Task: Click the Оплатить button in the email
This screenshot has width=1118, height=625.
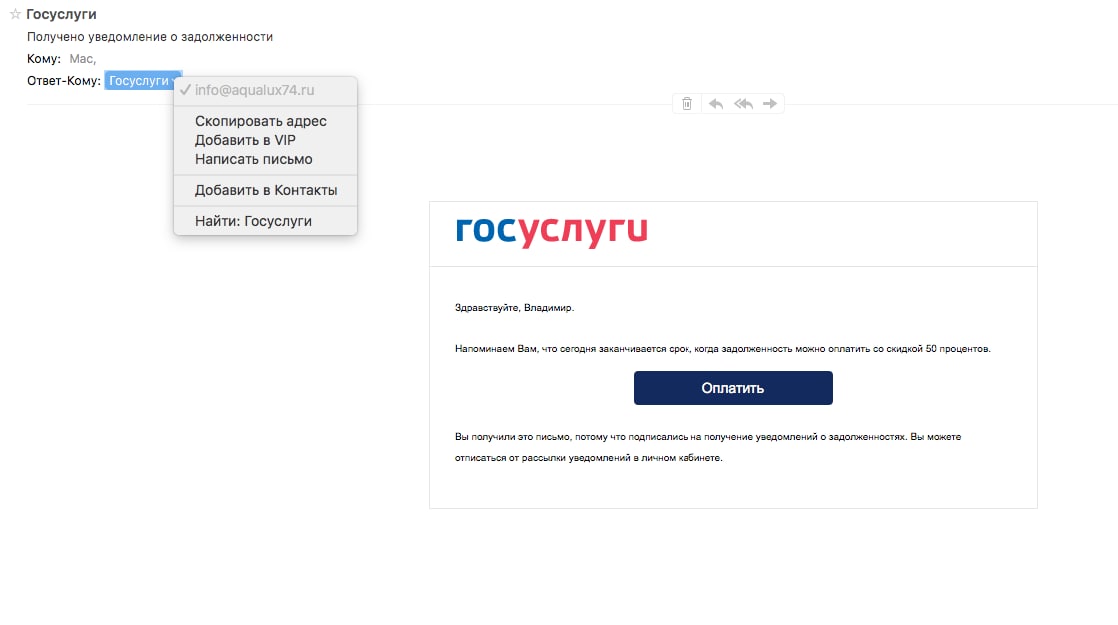Action: 733,388
